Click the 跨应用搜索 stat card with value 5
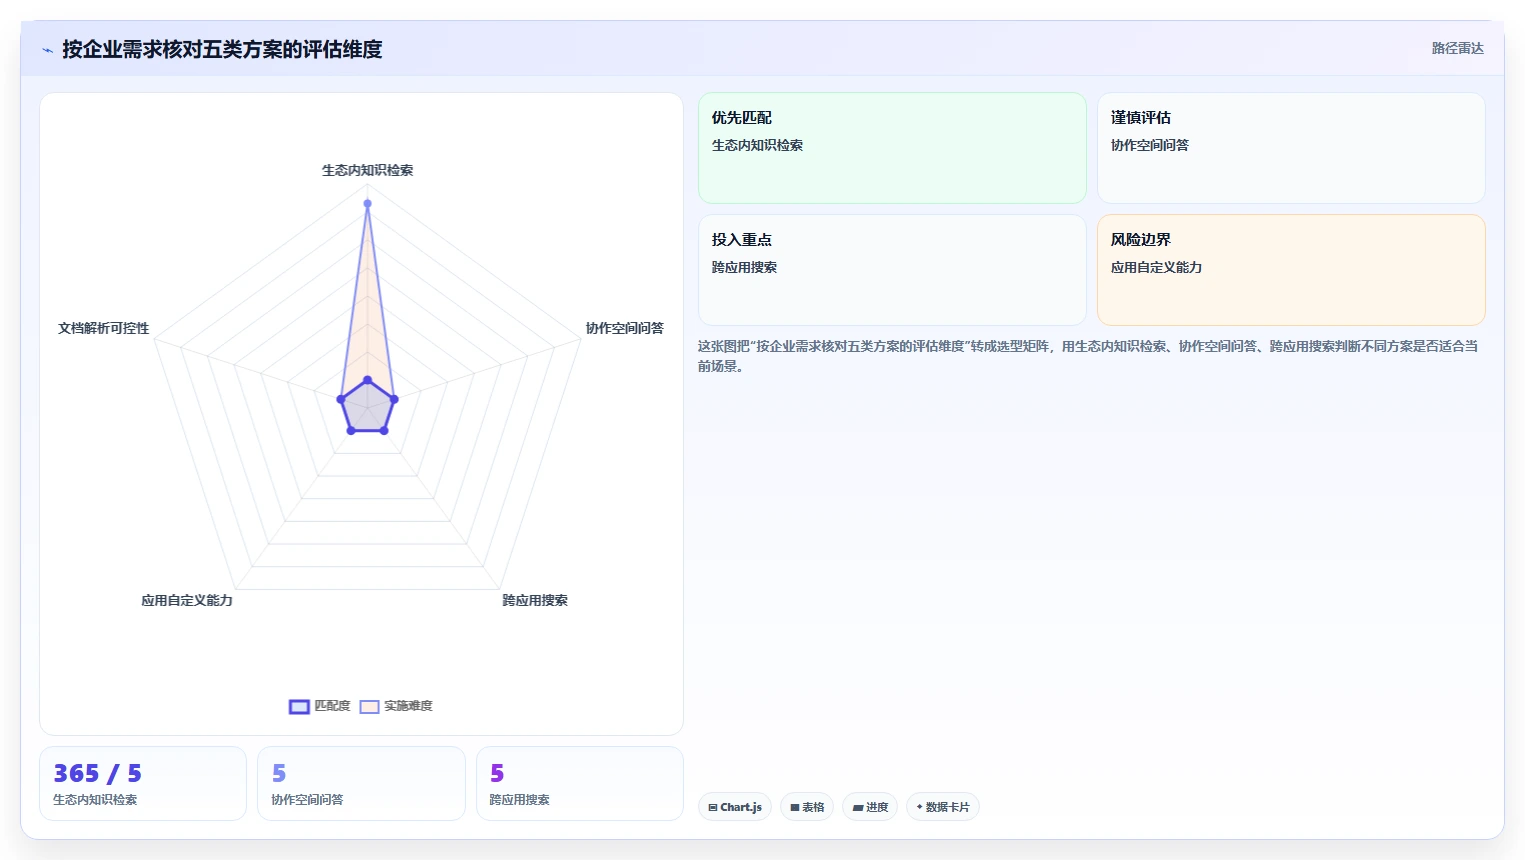 click(x=580, y=783)
